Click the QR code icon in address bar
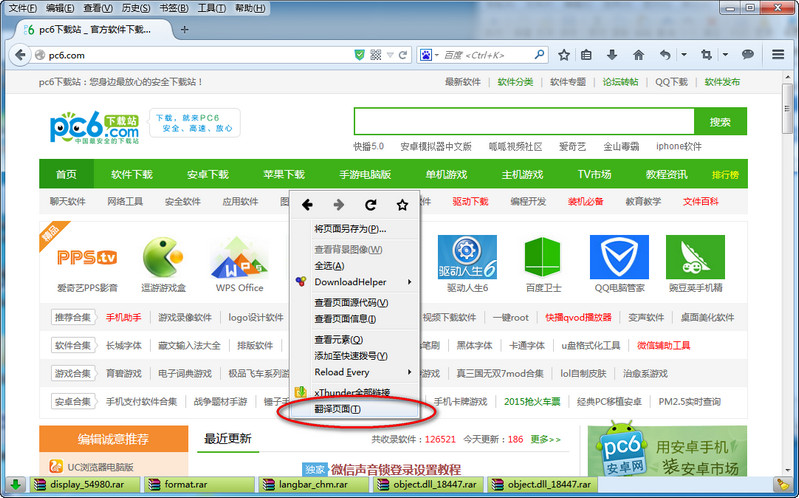The image size is (799, 498). (376, 55)
